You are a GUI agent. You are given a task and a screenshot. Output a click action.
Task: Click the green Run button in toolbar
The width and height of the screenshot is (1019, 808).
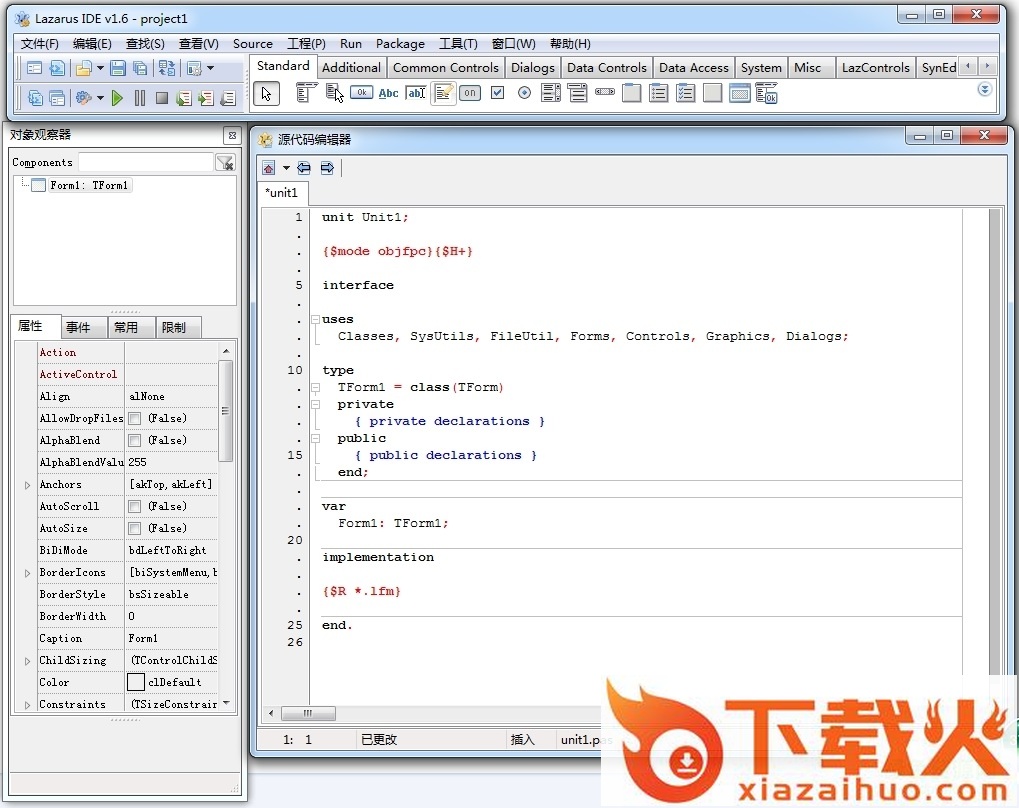pyautogui.click(x=117, y=98)
